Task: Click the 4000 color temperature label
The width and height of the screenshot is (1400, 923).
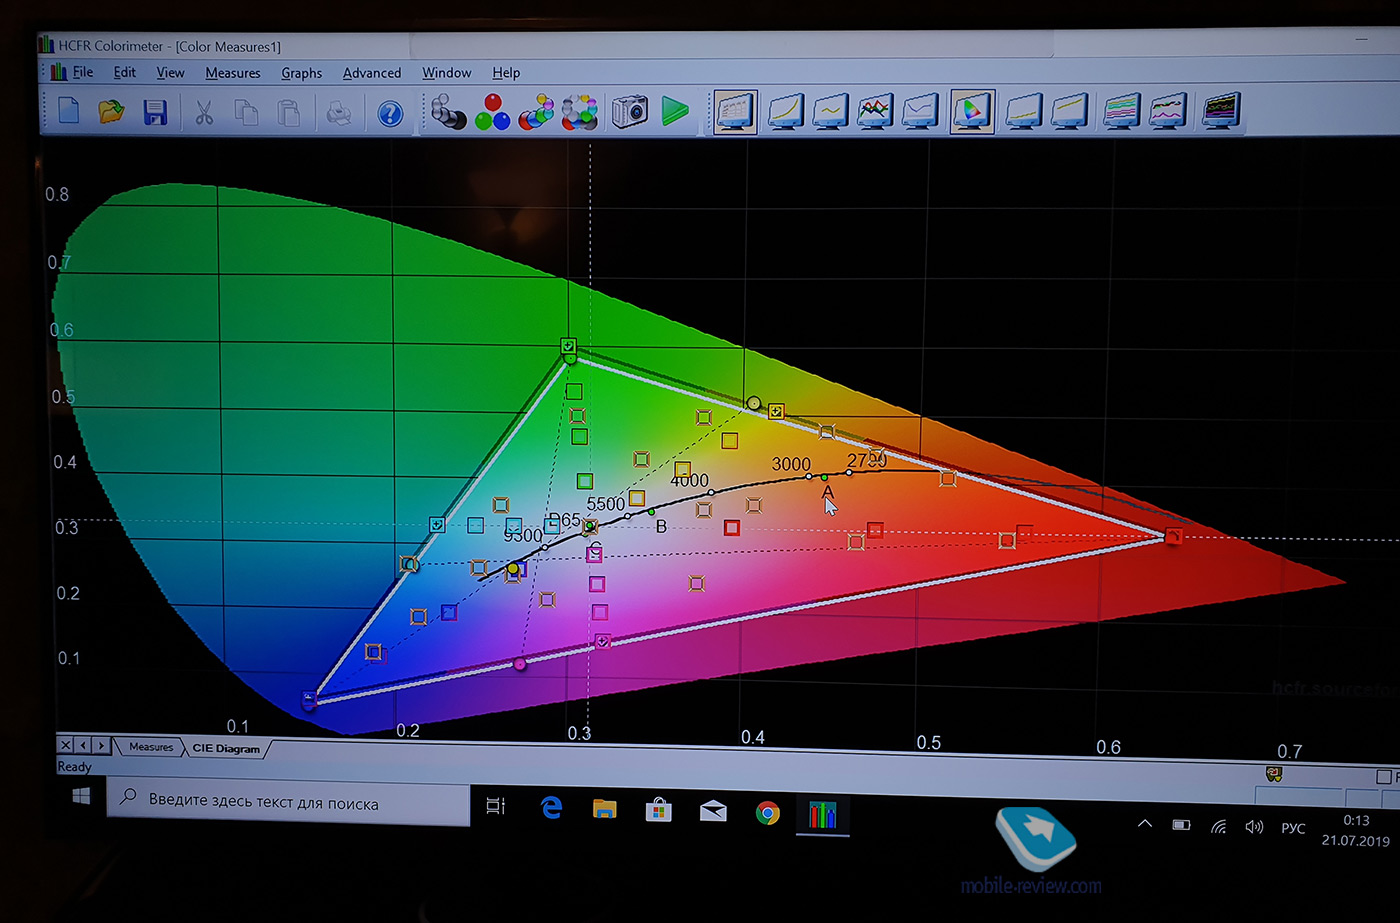Action: pyautogui.click(x=690, y=481)
